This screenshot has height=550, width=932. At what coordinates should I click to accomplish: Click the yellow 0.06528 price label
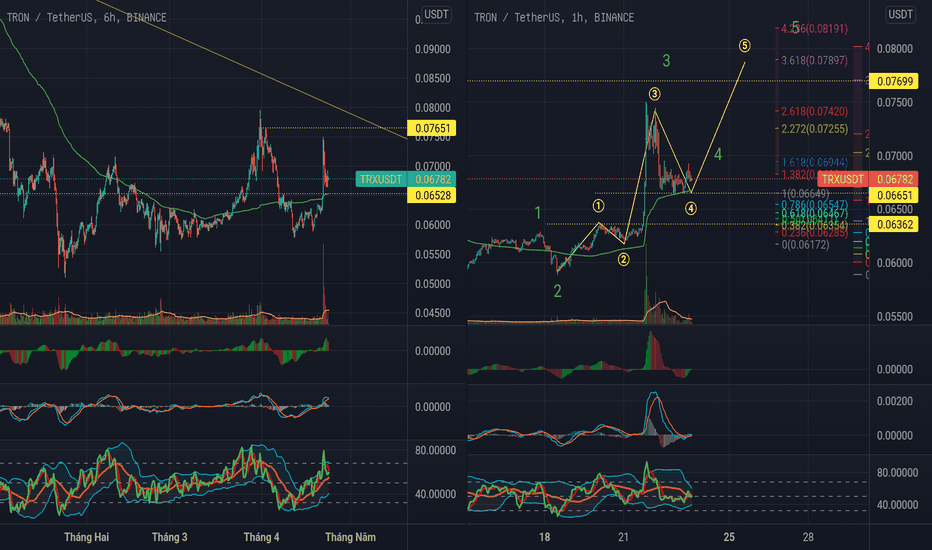[x=432, y=195]
